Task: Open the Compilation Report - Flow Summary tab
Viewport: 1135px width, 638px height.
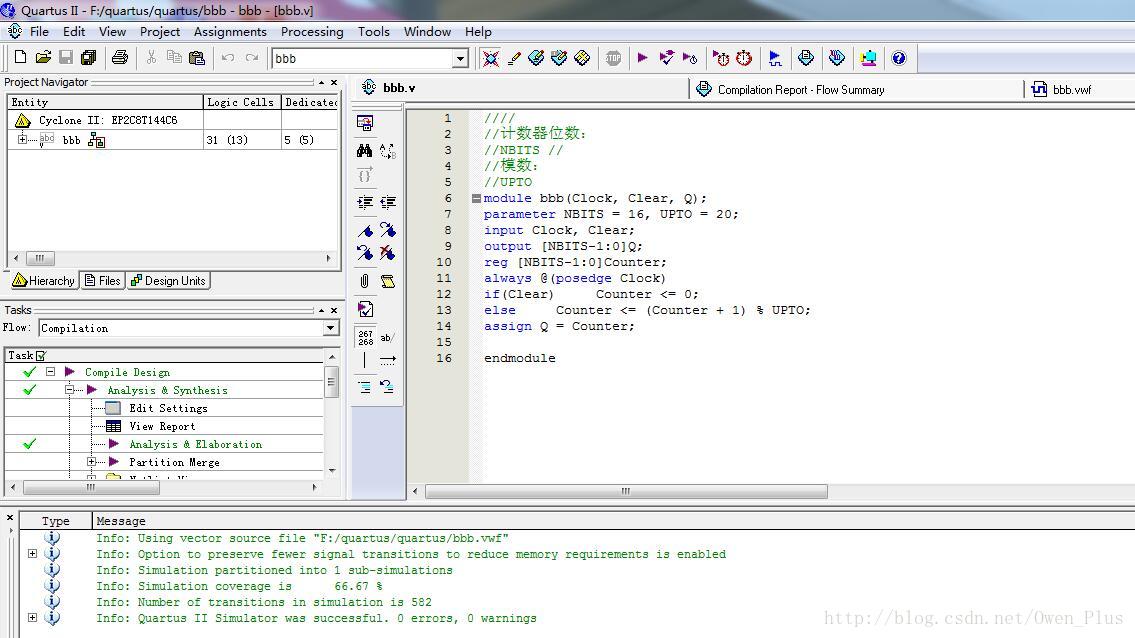Action: tap(800, 89)
